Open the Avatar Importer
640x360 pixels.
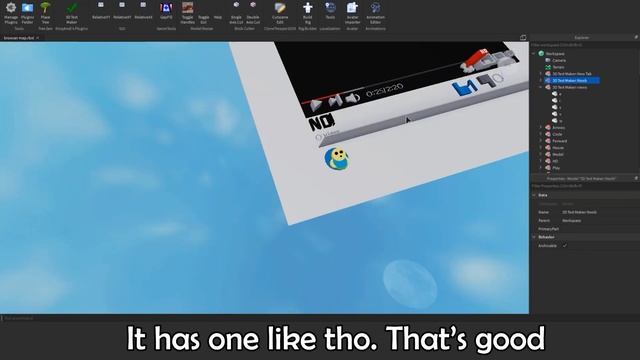click(x=352, y=13)
